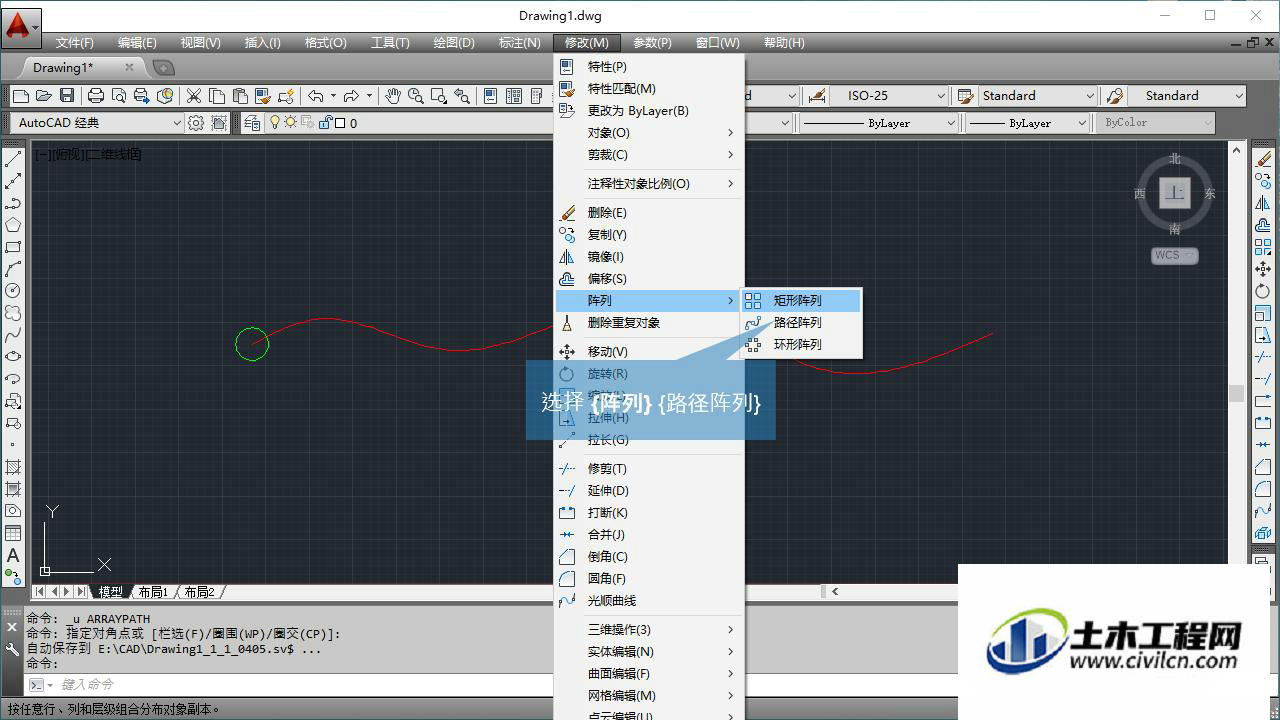This screenshot has width=1280, height=720.
Task: Select the Ellipse draw tool
Action: coord(13,357)
